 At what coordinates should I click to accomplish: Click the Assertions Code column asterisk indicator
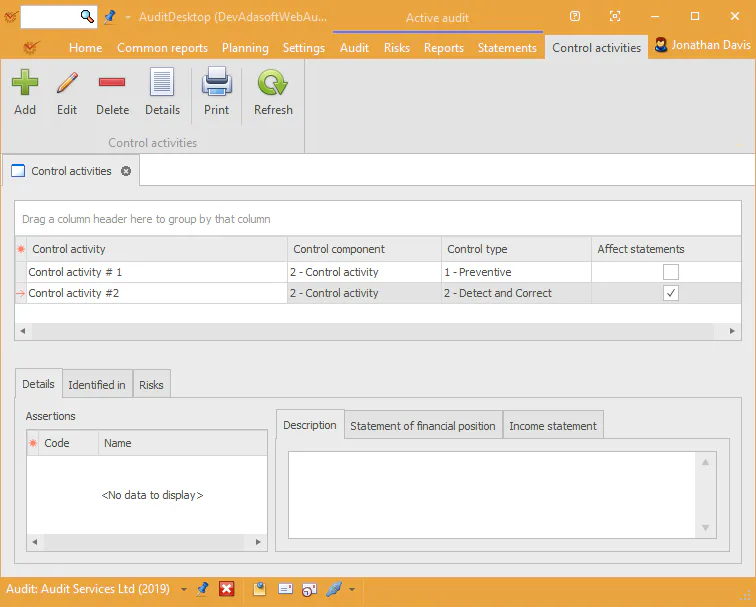pos(33,443)
